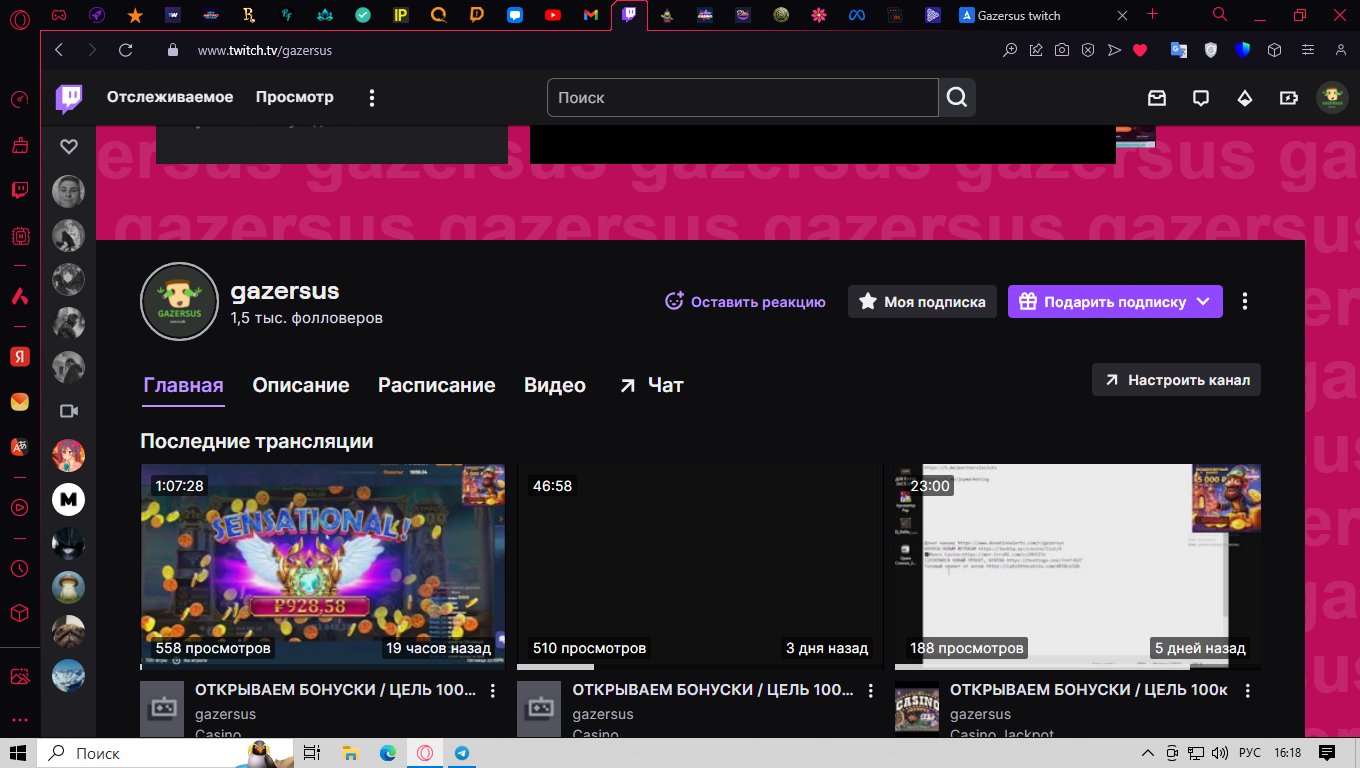Click the Настроить канал button
Viewport: 1360px width, 768px height.
coord(1176,380)
